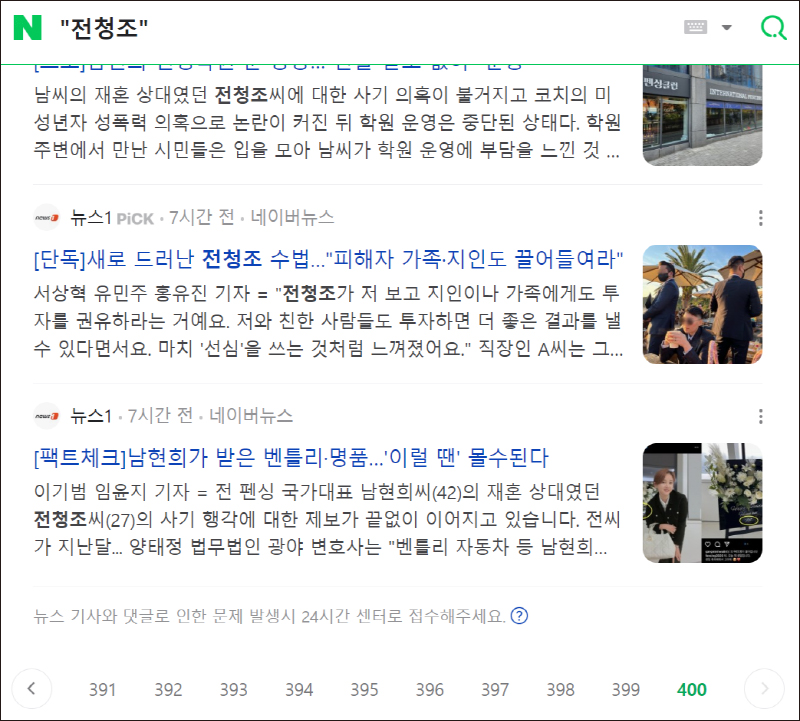This screenshot has width=800, height=721.
Task: Open headline "[팩트체크]남현희가 받은 벤틀리·명품"
Action: (291, 458)
